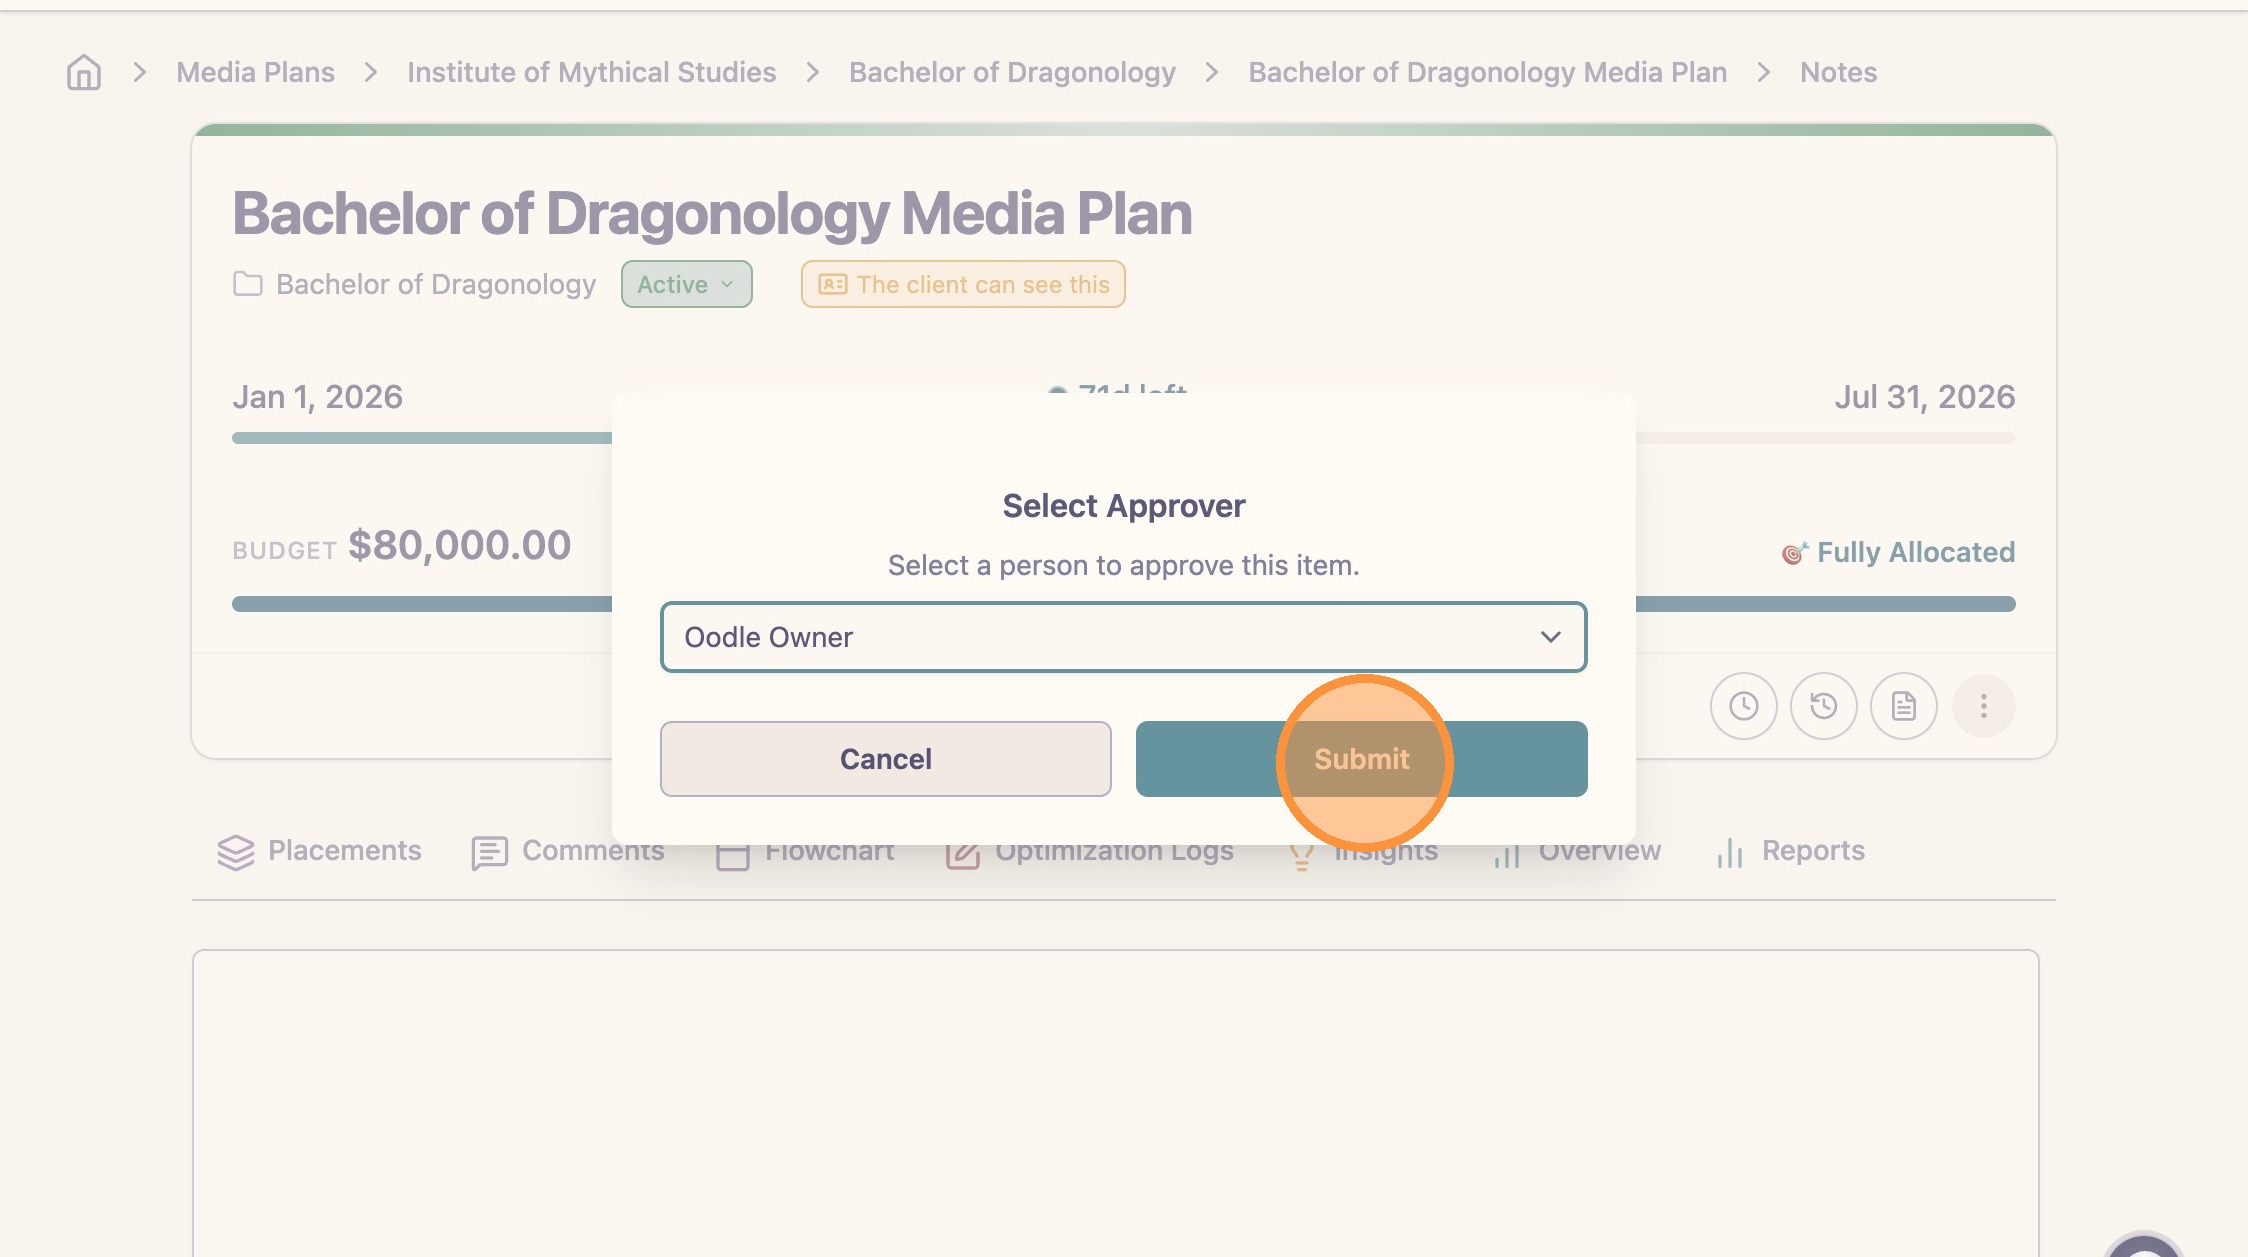Switch to the Flowchart tab
Screen dimensions: 2248x1257
coord(805,853)
